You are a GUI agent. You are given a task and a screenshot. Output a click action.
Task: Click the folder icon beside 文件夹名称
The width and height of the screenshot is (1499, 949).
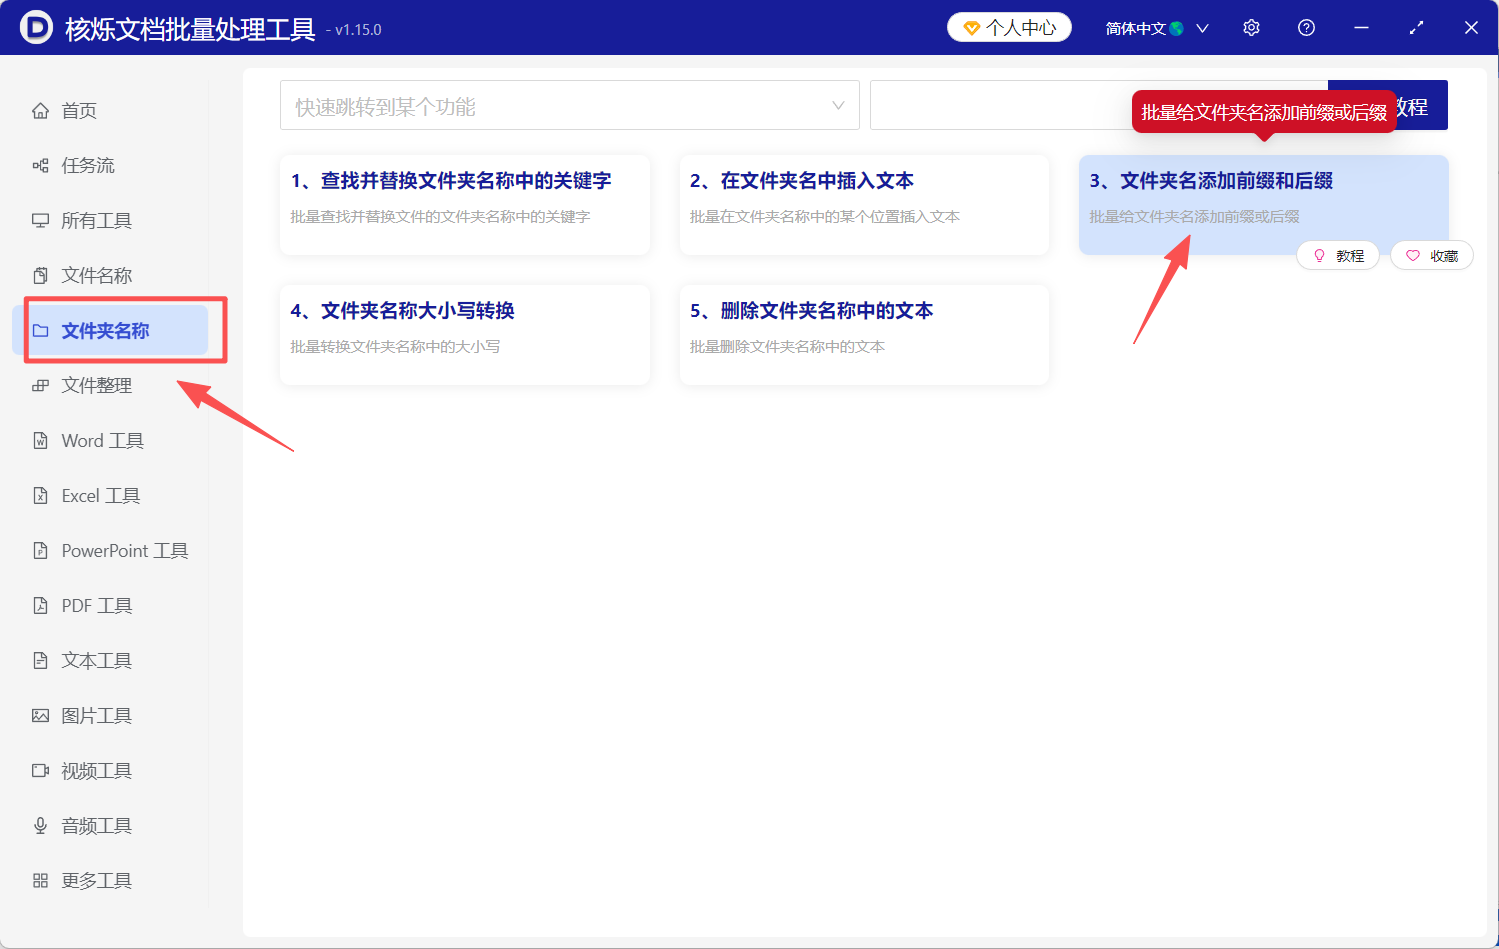(40, 330)
